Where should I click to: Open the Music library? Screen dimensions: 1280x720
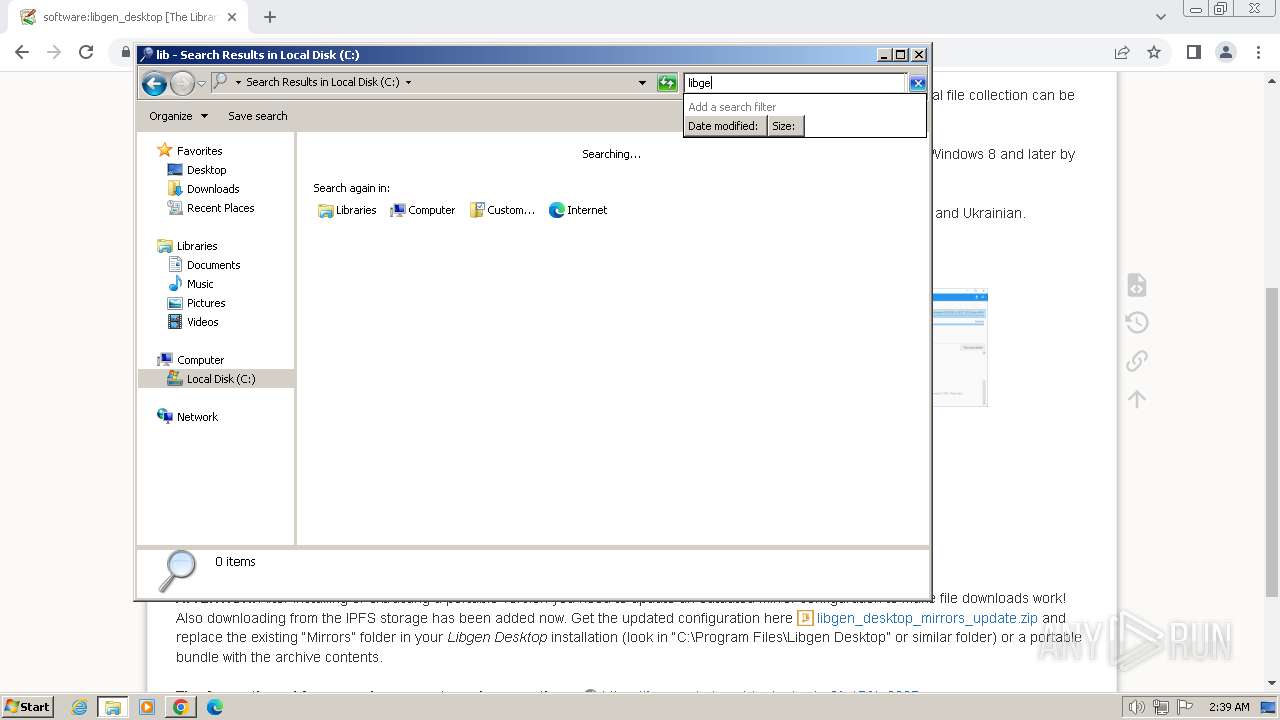[199, 284]
